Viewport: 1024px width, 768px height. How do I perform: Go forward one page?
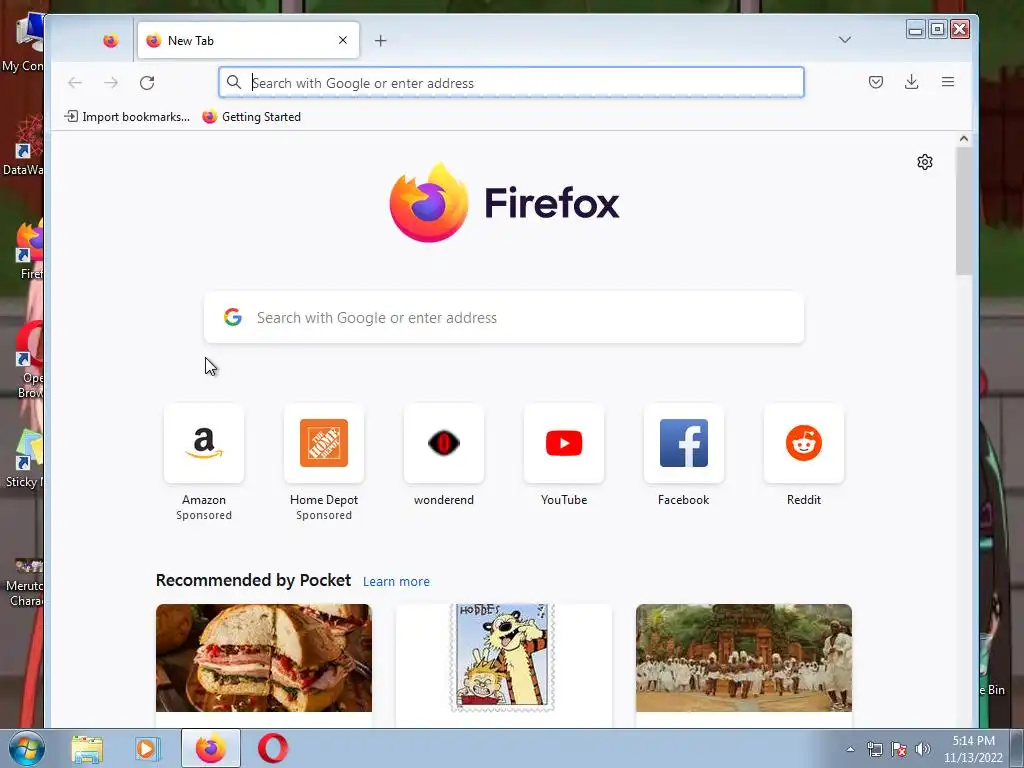(111, 82)
